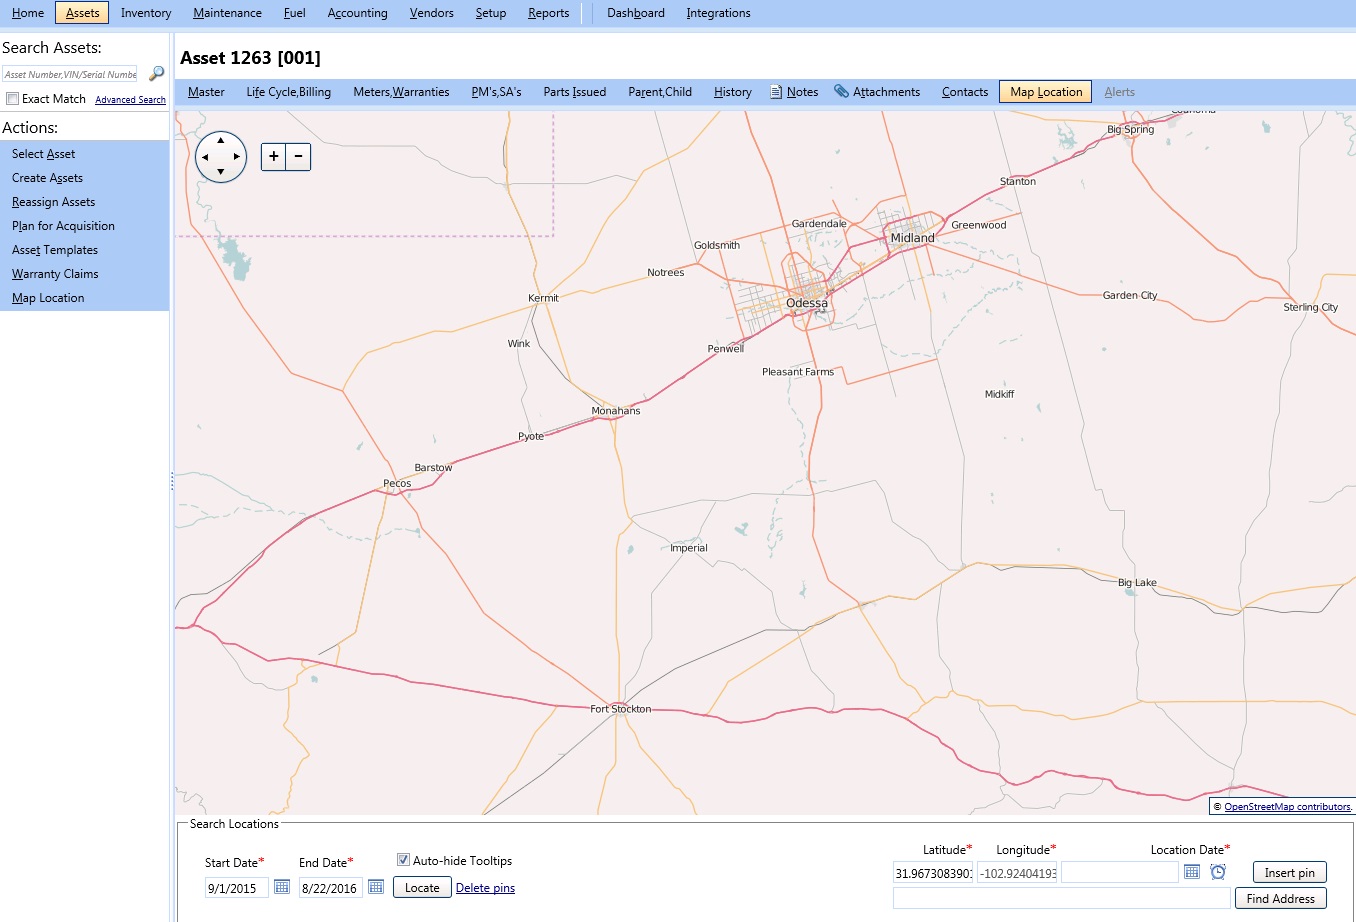Click the Find Address button
The width and height of the screenshot is (1356, 922).
coord(1280,898)
